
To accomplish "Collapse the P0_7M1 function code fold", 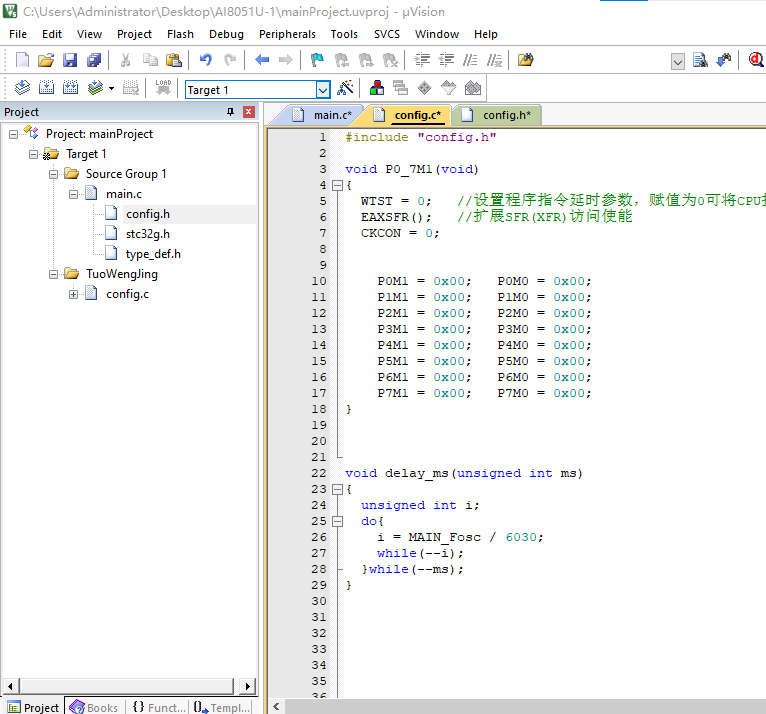I will pyautogui.click(x=337, y=185).
